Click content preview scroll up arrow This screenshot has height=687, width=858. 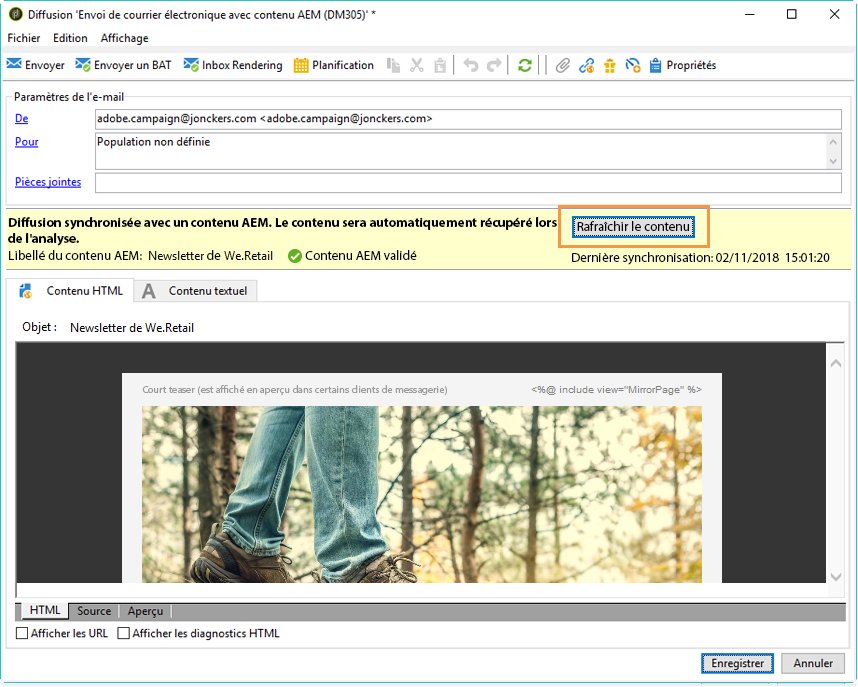pos(836,363)
